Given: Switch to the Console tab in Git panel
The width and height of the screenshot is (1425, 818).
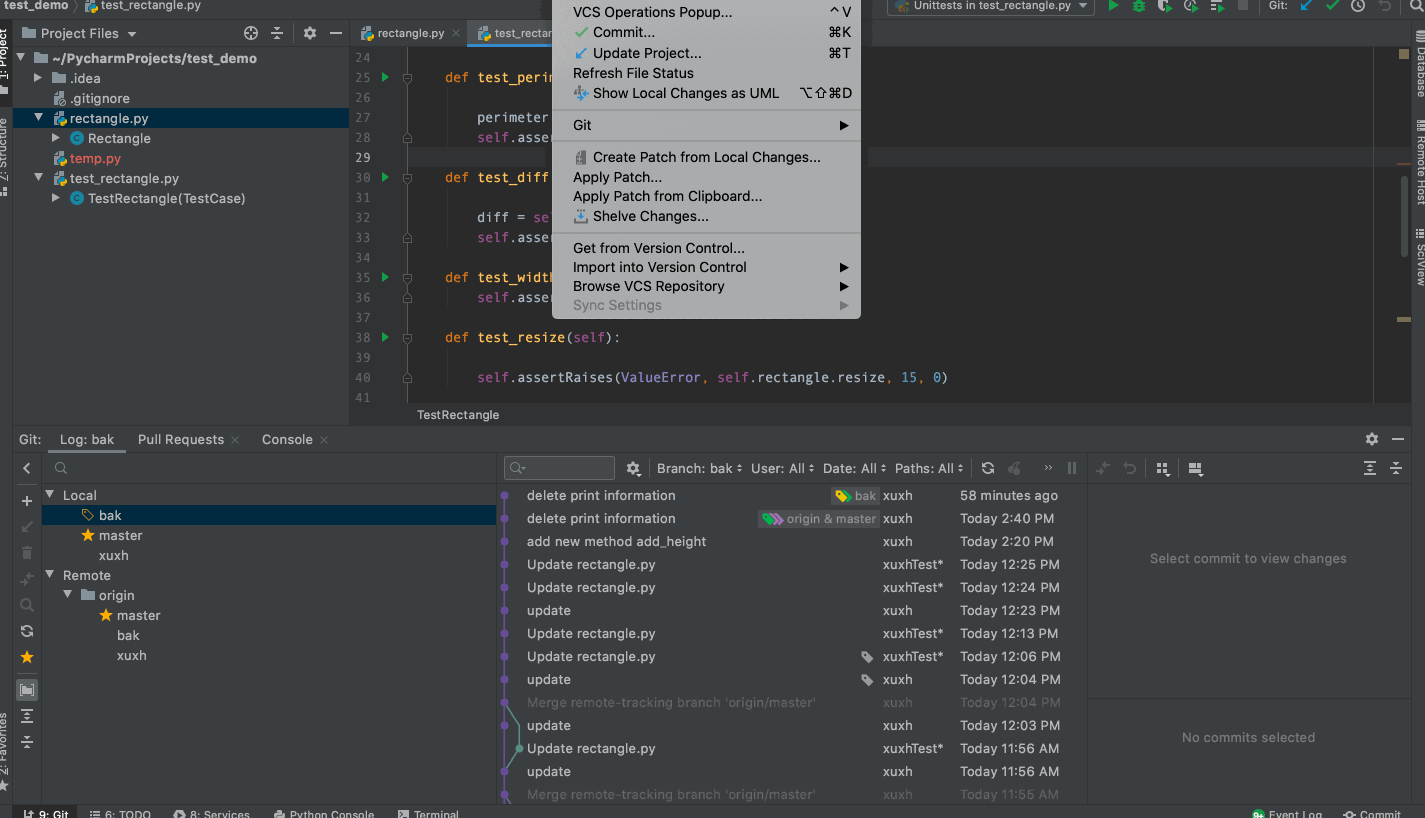Looking at the screenshot, I should [x=287, y=439].
